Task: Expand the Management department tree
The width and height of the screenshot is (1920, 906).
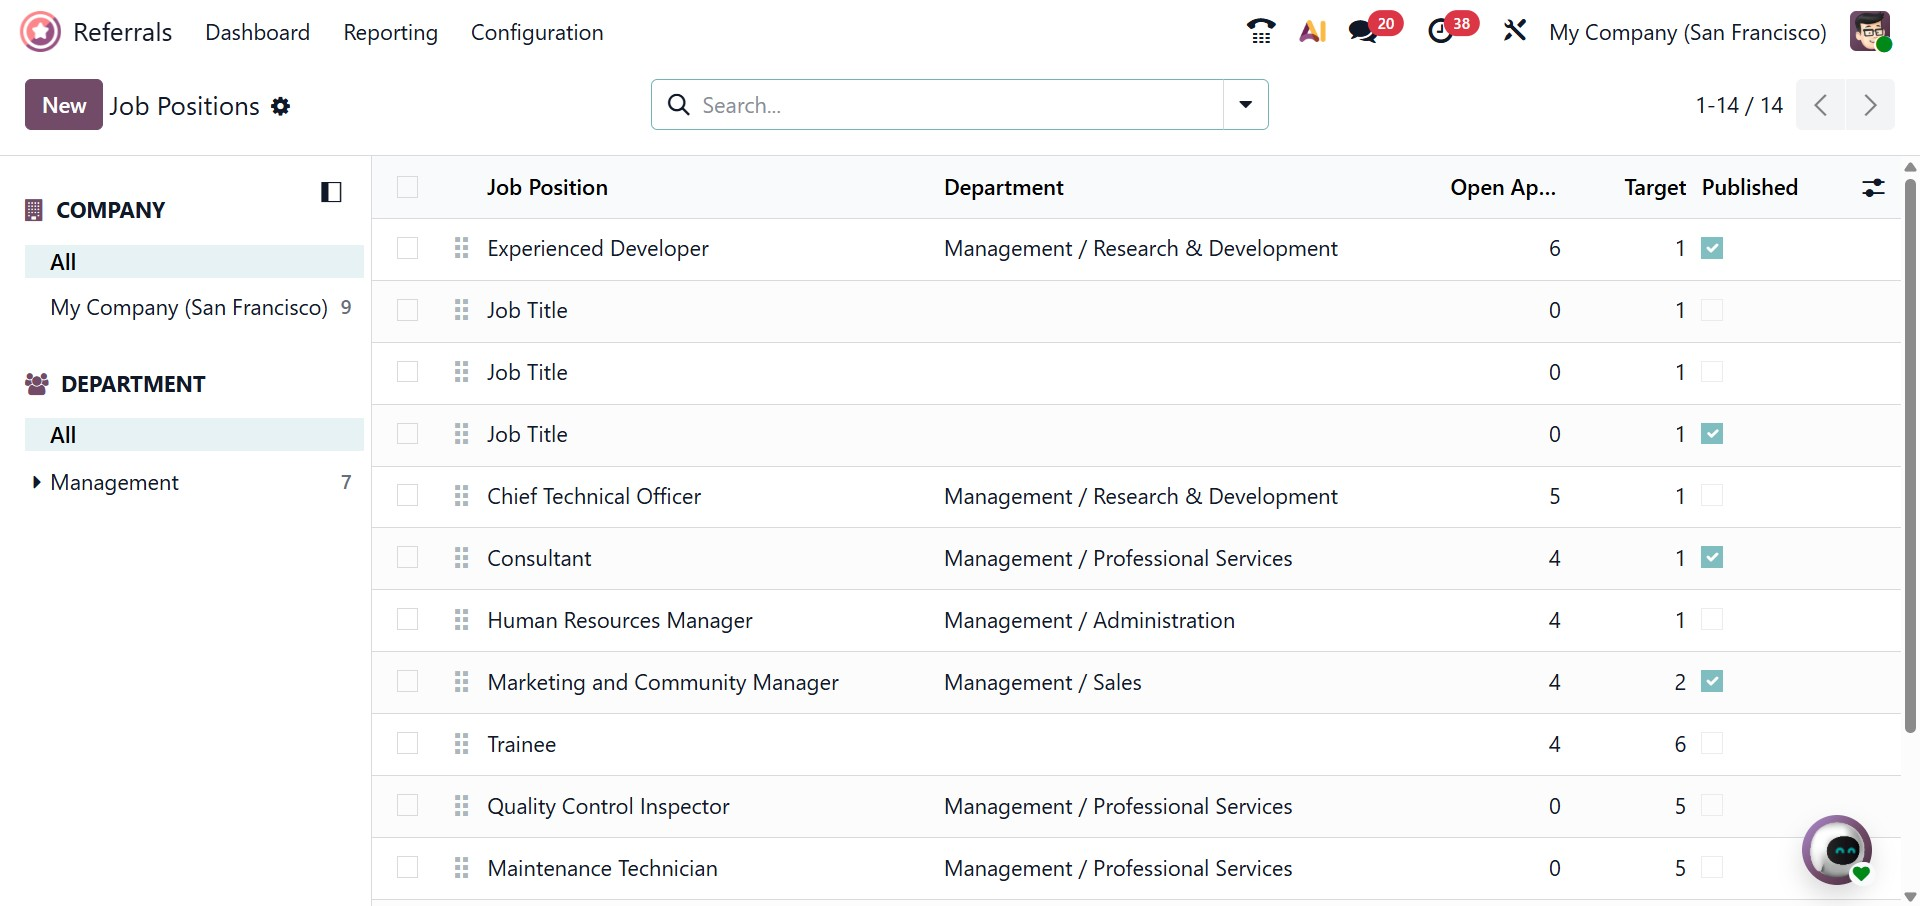Action: click(x=37, y=483)
